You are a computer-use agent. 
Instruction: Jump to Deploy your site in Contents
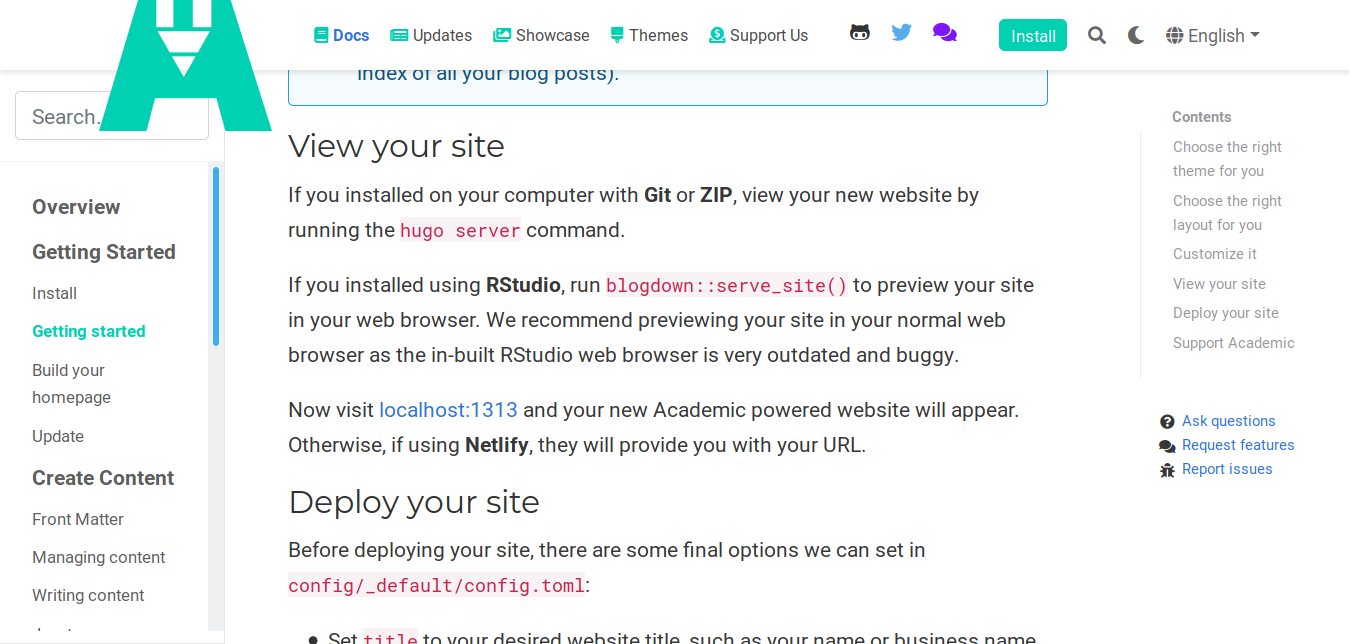(x=1226, y=313)
